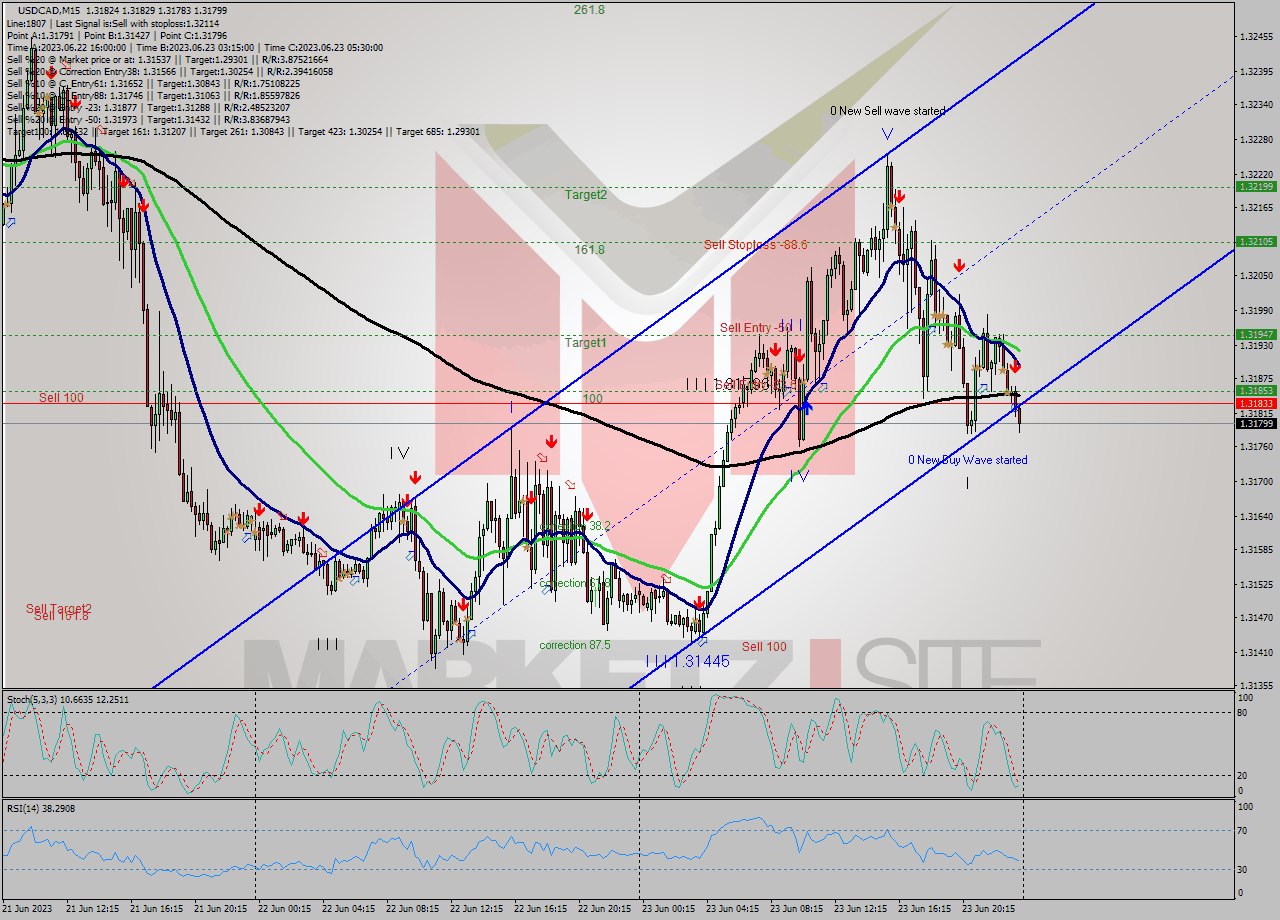The height and width of the screenshot is (920, 1280).
Task: Click the red 'Sell Target2' label
Action: tap(59, 608)
